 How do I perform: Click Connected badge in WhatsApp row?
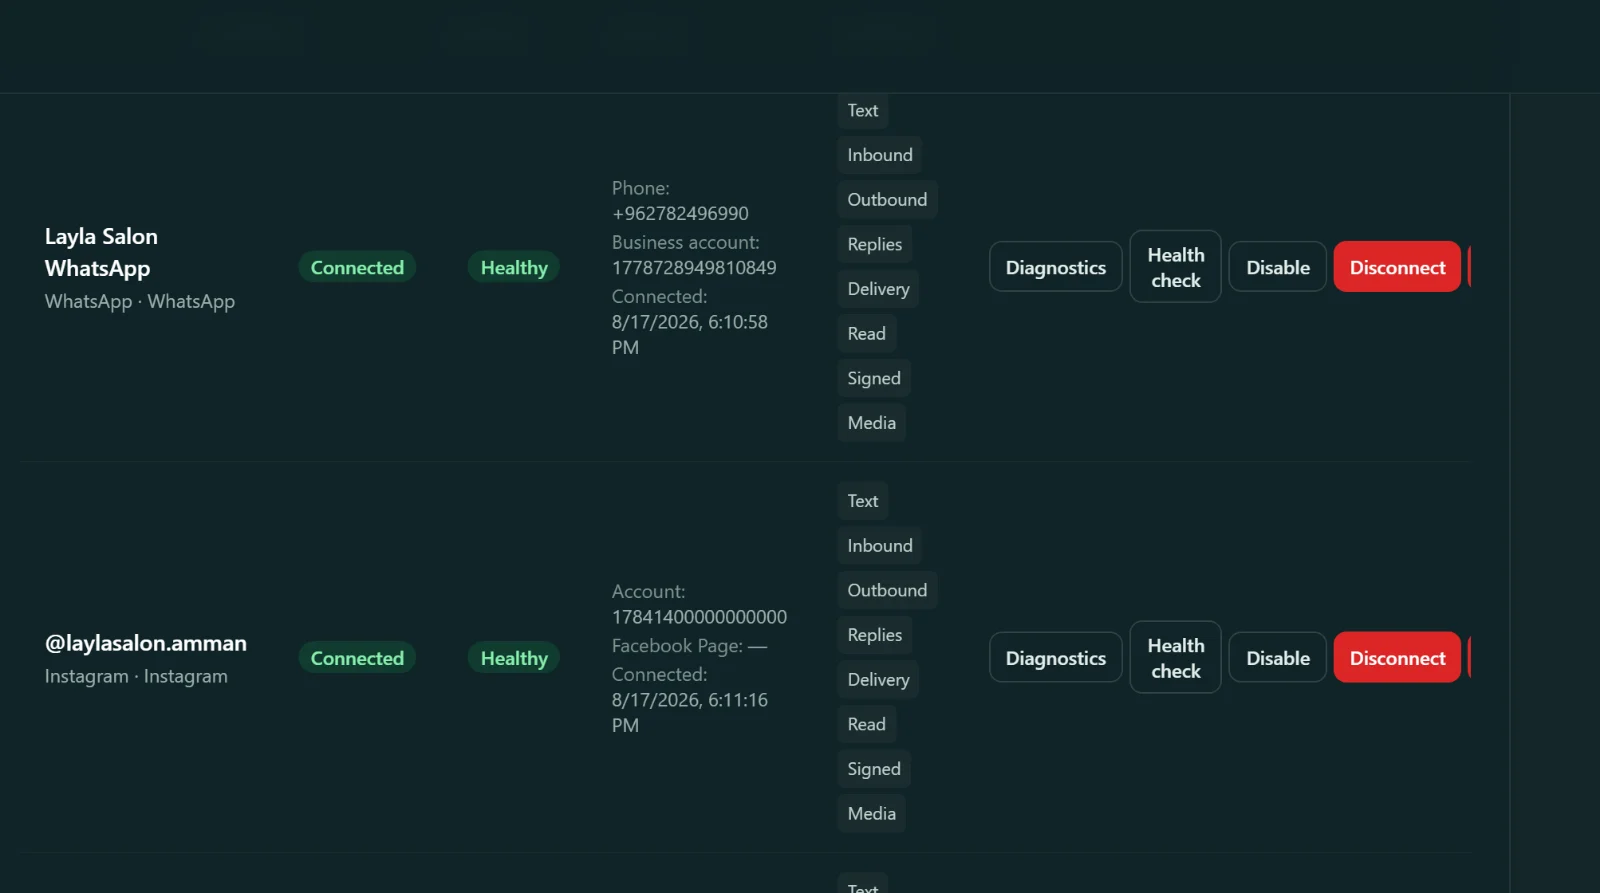pos(357,267)
